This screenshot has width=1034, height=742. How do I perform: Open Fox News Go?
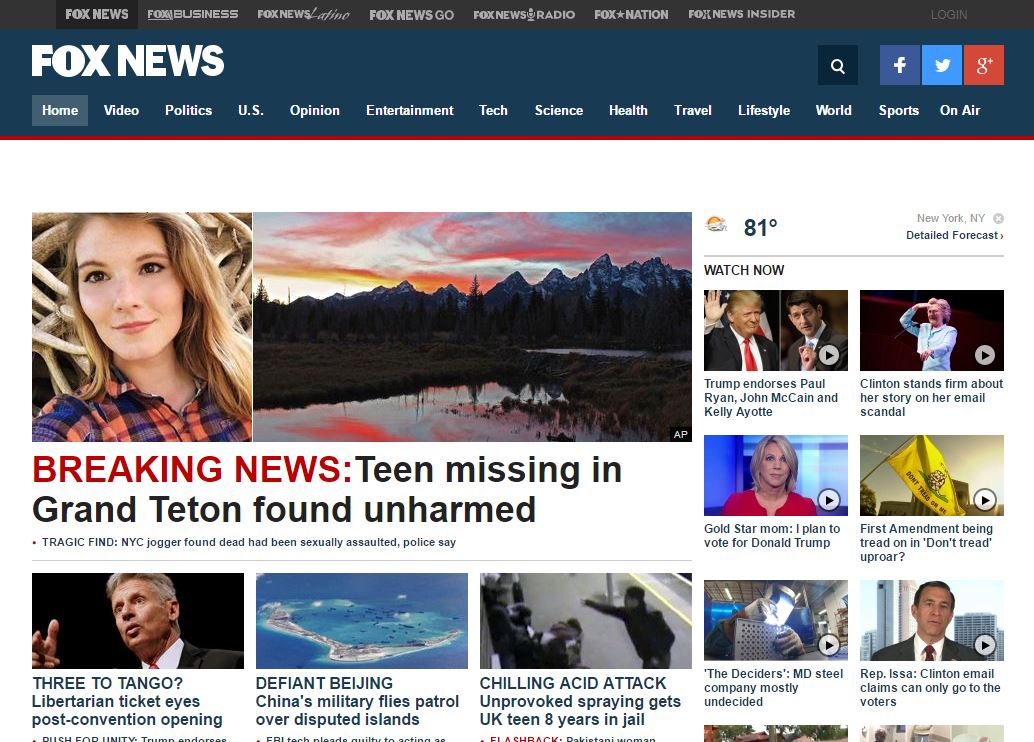[411, 15]
